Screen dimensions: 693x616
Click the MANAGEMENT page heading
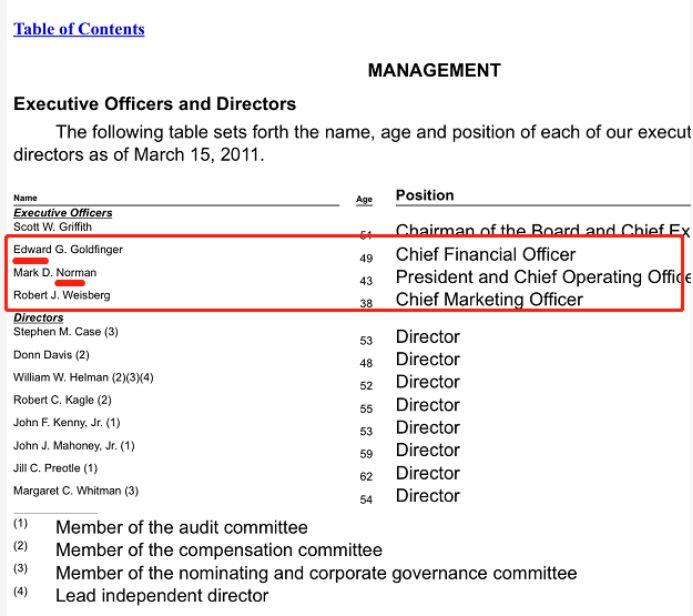[434, 70]
